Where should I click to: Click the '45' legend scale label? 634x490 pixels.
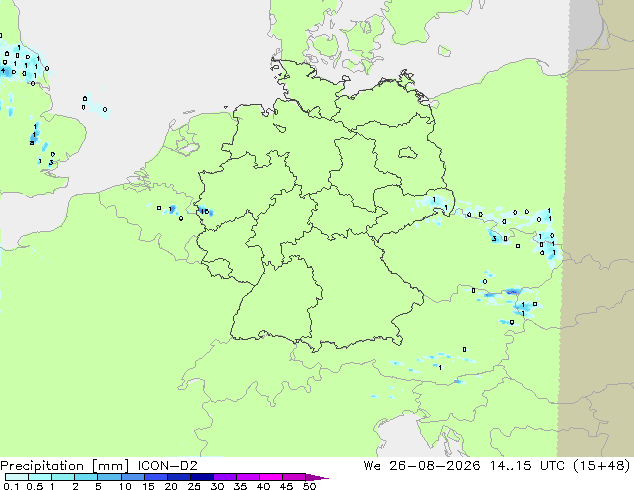286,486
